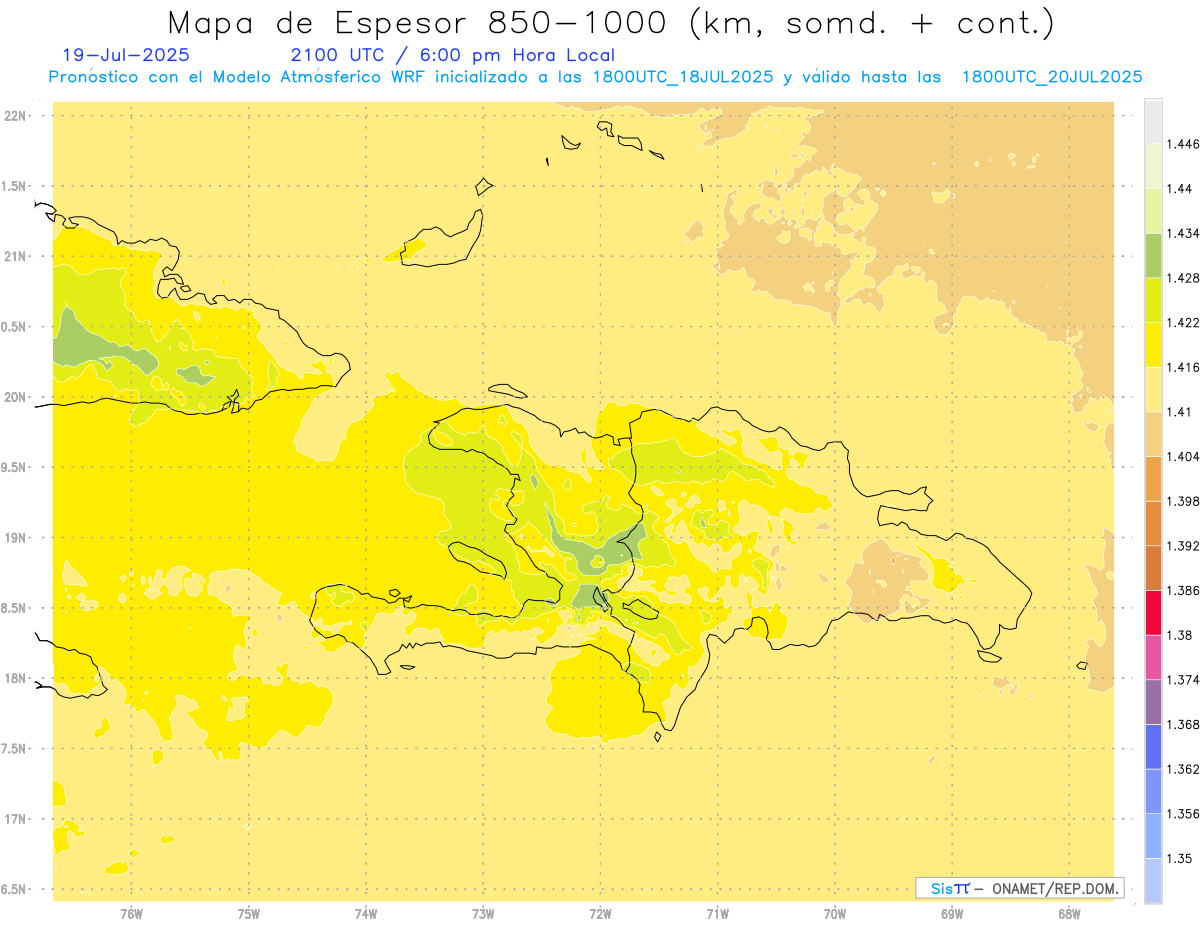Pick the yellow-green 1.422–1.428 legend swatch
This screenshot has width=1200, height=927.
click(x=1153, y=300)
